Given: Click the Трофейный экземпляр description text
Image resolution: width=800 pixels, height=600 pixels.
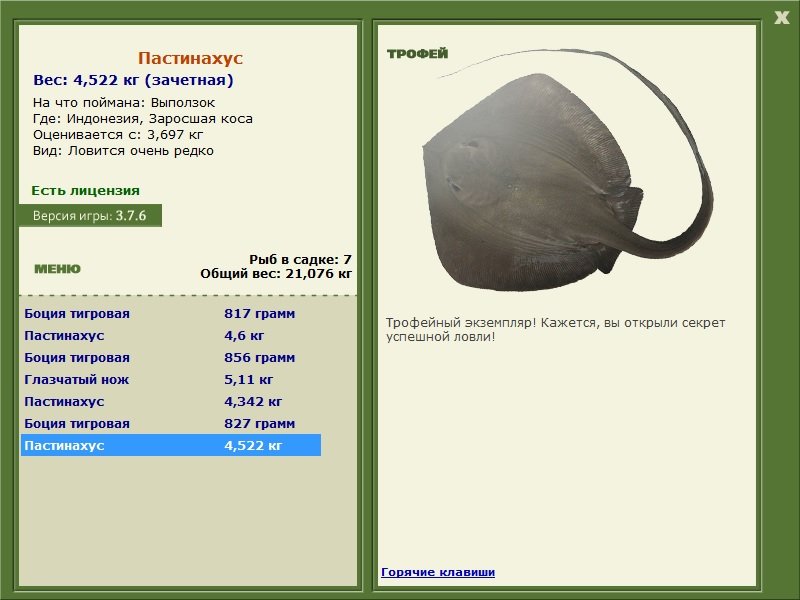Looking at the screenshot, I should [555, 330].
